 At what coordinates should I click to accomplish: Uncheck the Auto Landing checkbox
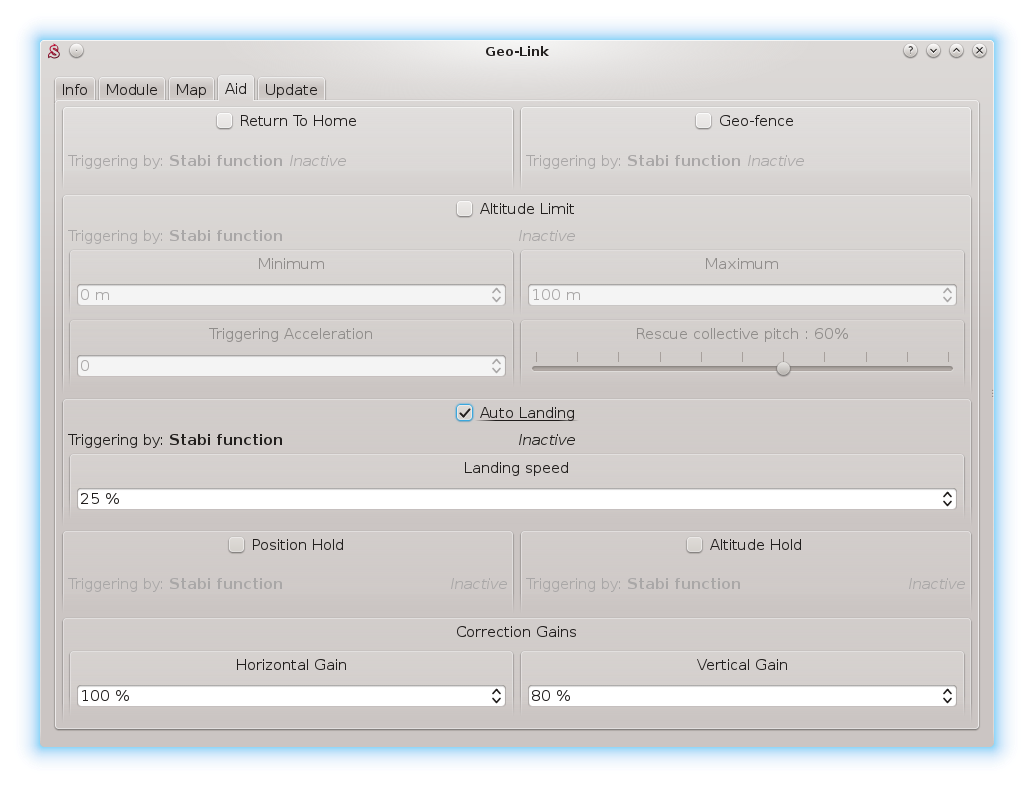pos(464,413)
